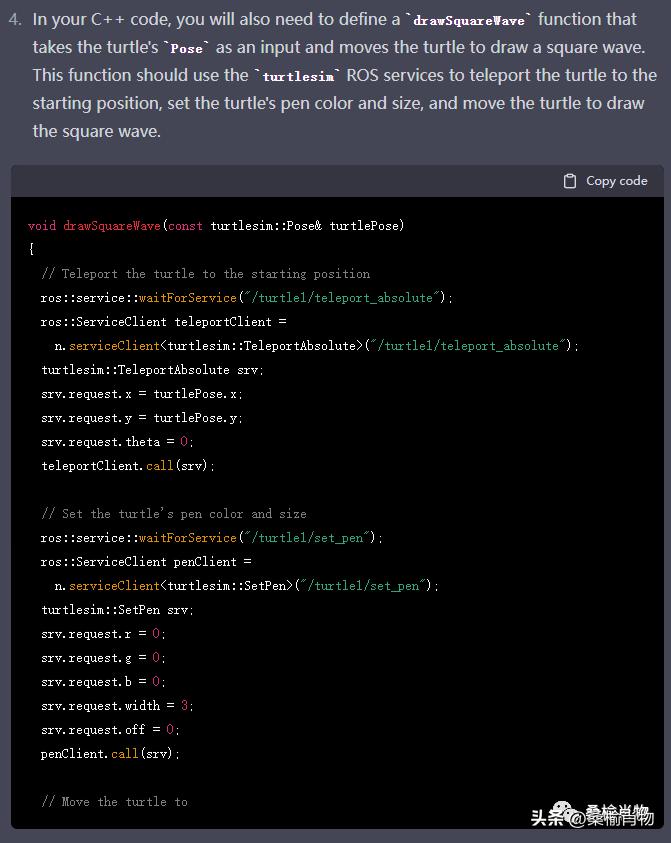This screenshot has height=843, width=671.
Task: Click the Move the turtle to comment
Action: [x=114, y=802]
